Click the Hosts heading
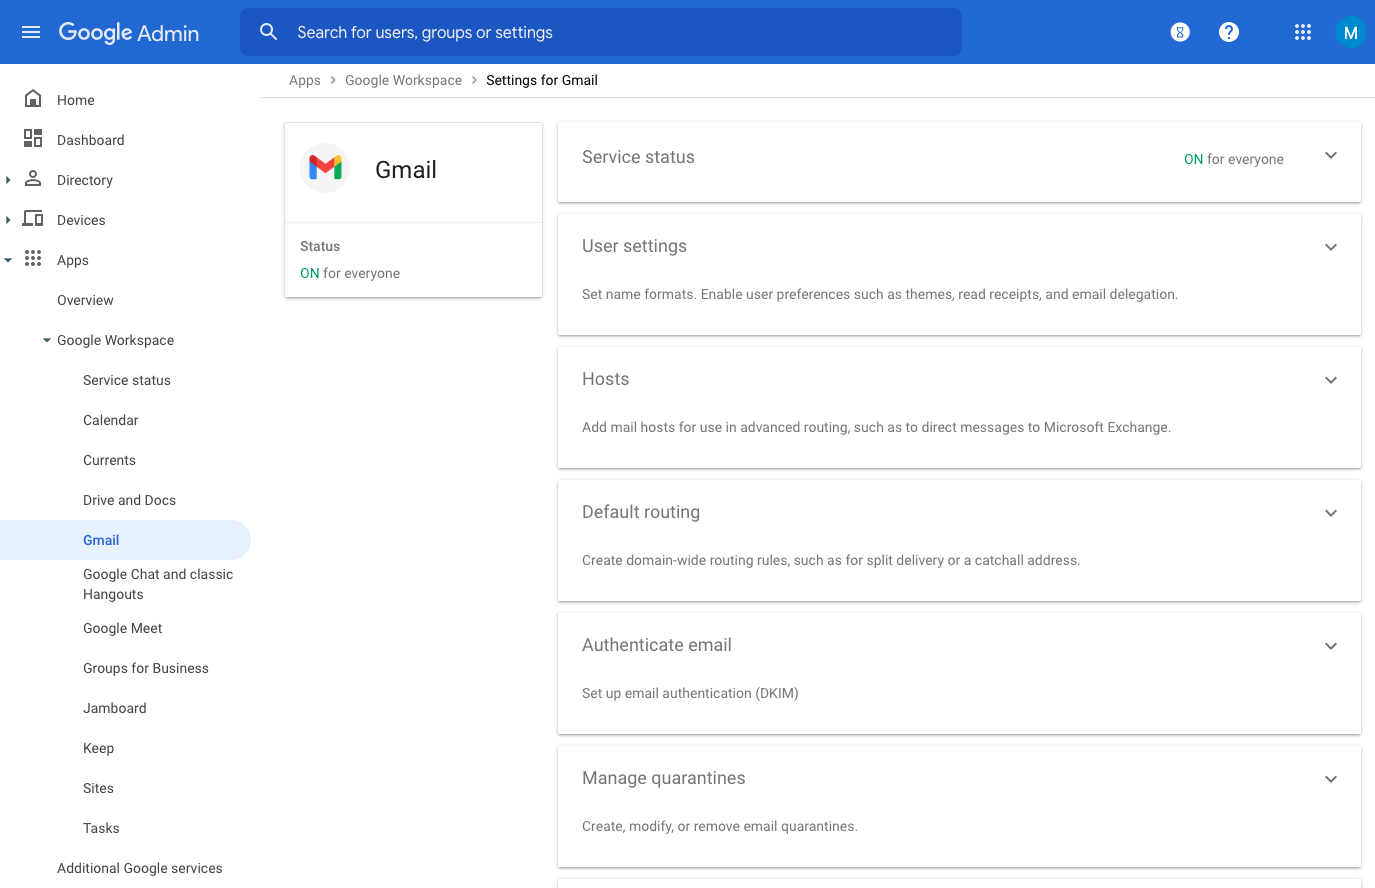1375x888 pixels. pos(605,379)
